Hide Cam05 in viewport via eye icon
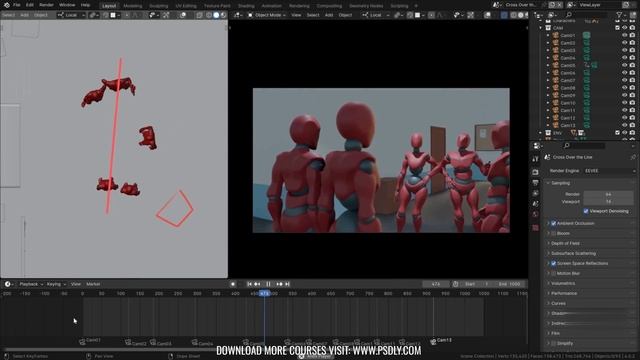The height and width of the screenshot is (360, 640). pos(624,65)
